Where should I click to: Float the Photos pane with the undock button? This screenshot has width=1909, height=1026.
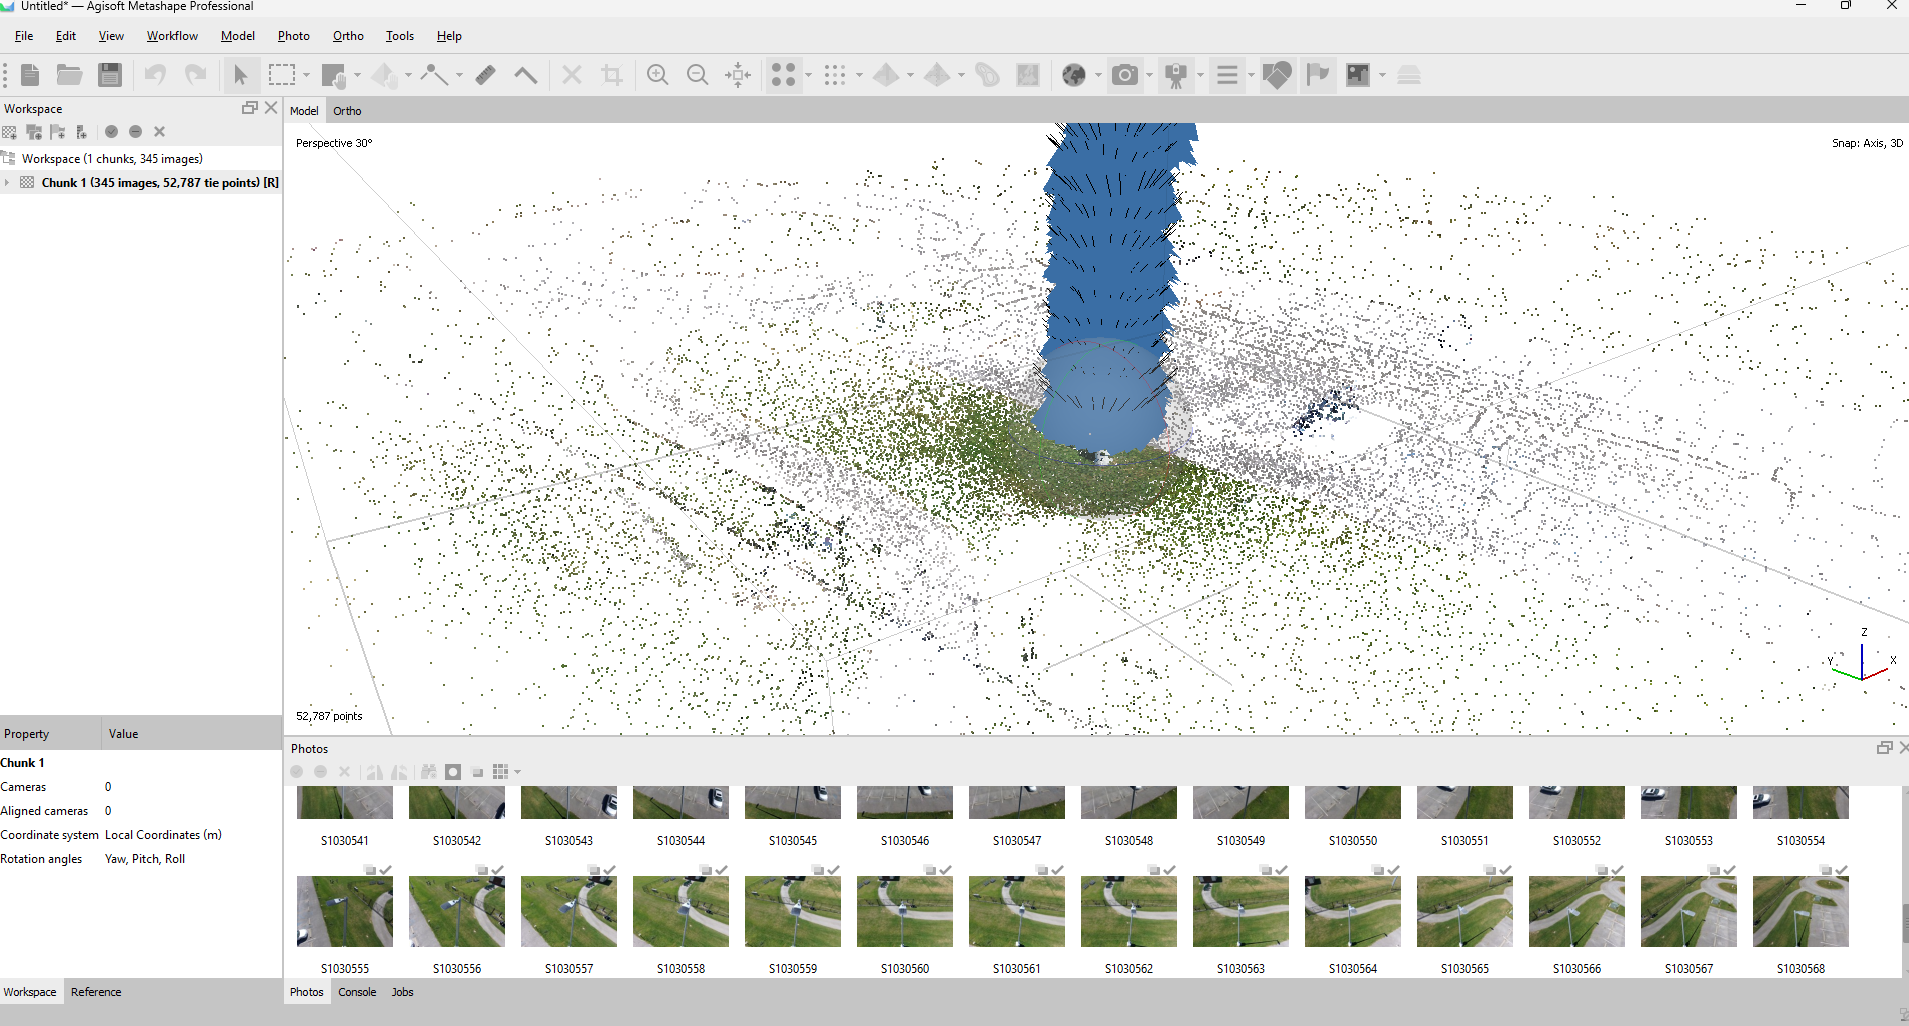tap(1885, 748)
